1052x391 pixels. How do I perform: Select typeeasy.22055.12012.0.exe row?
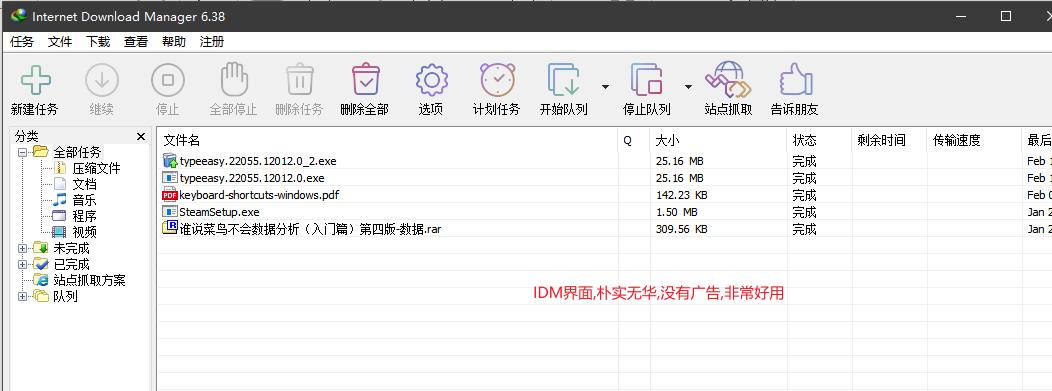coord(604,178)
